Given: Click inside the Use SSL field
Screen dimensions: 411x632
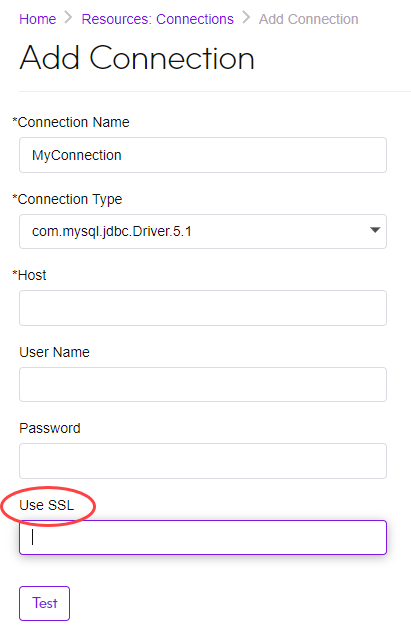Looking at the screenshot, I should pos(203,537).
